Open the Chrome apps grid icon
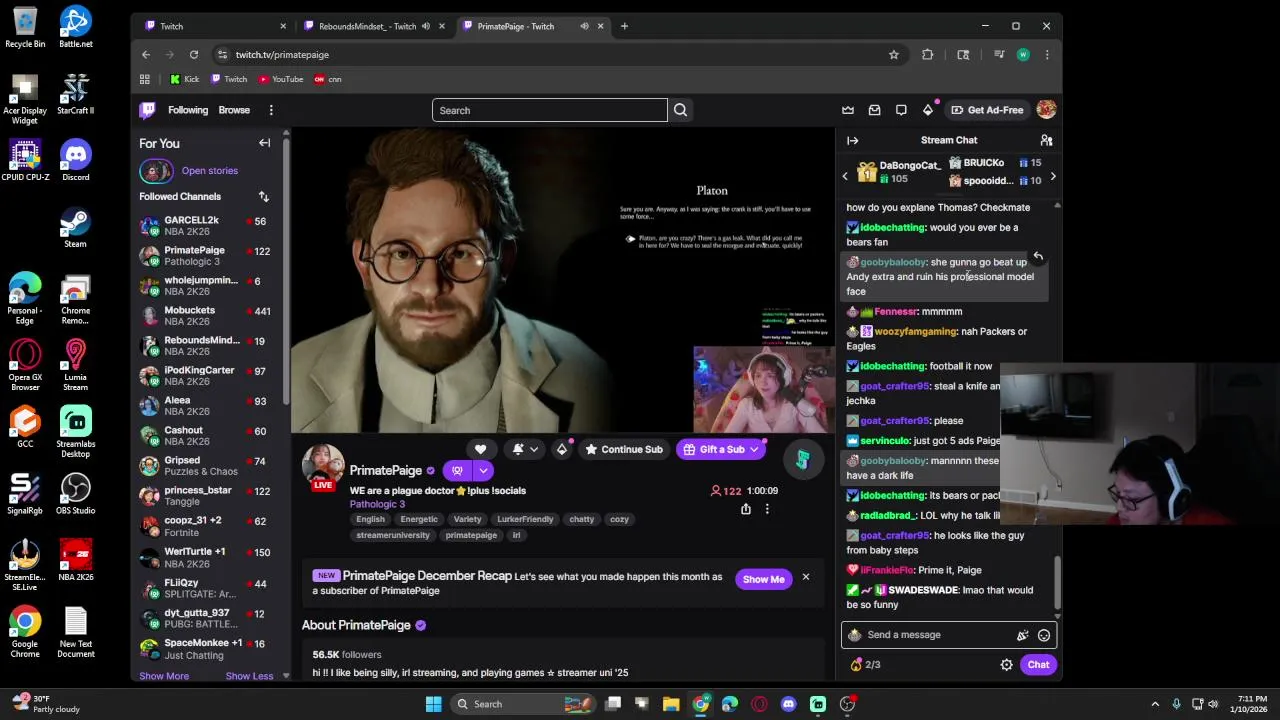This screenshot has width=1280, height=720. (145, 79)
